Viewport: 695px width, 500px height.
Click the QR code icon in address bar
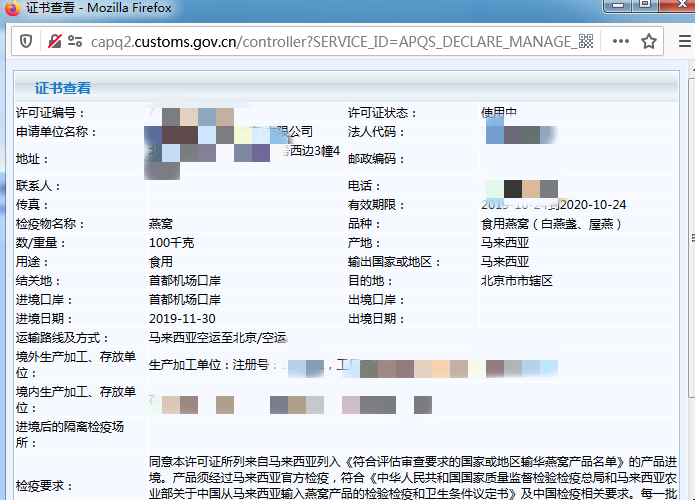click(x=586, y=42)
